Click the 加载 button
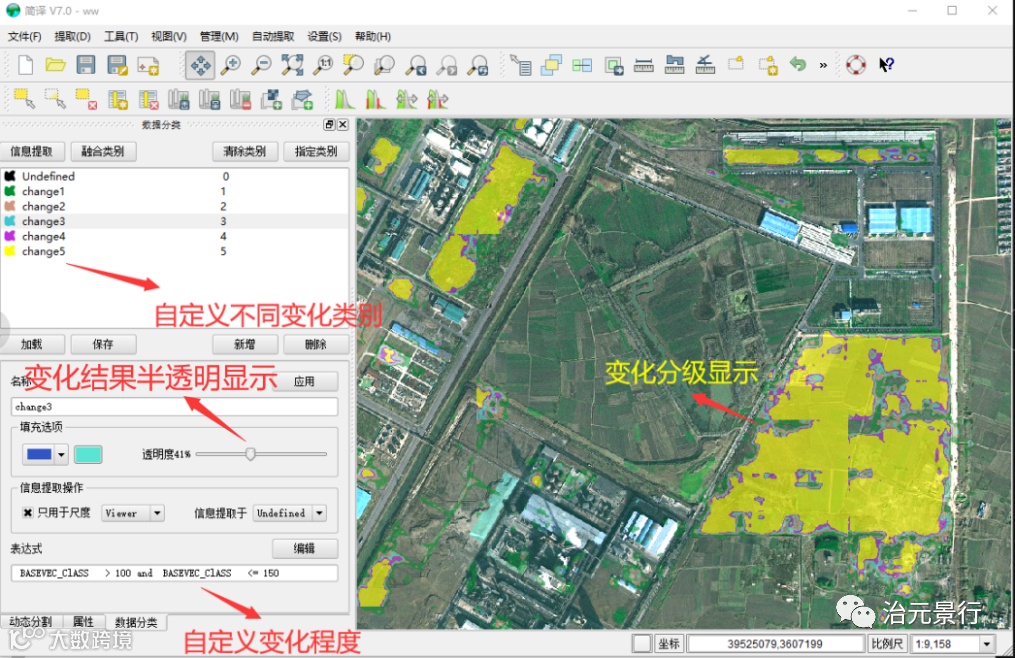Image resolution: width=1015 pixels, height=658 pixels. 32,344
